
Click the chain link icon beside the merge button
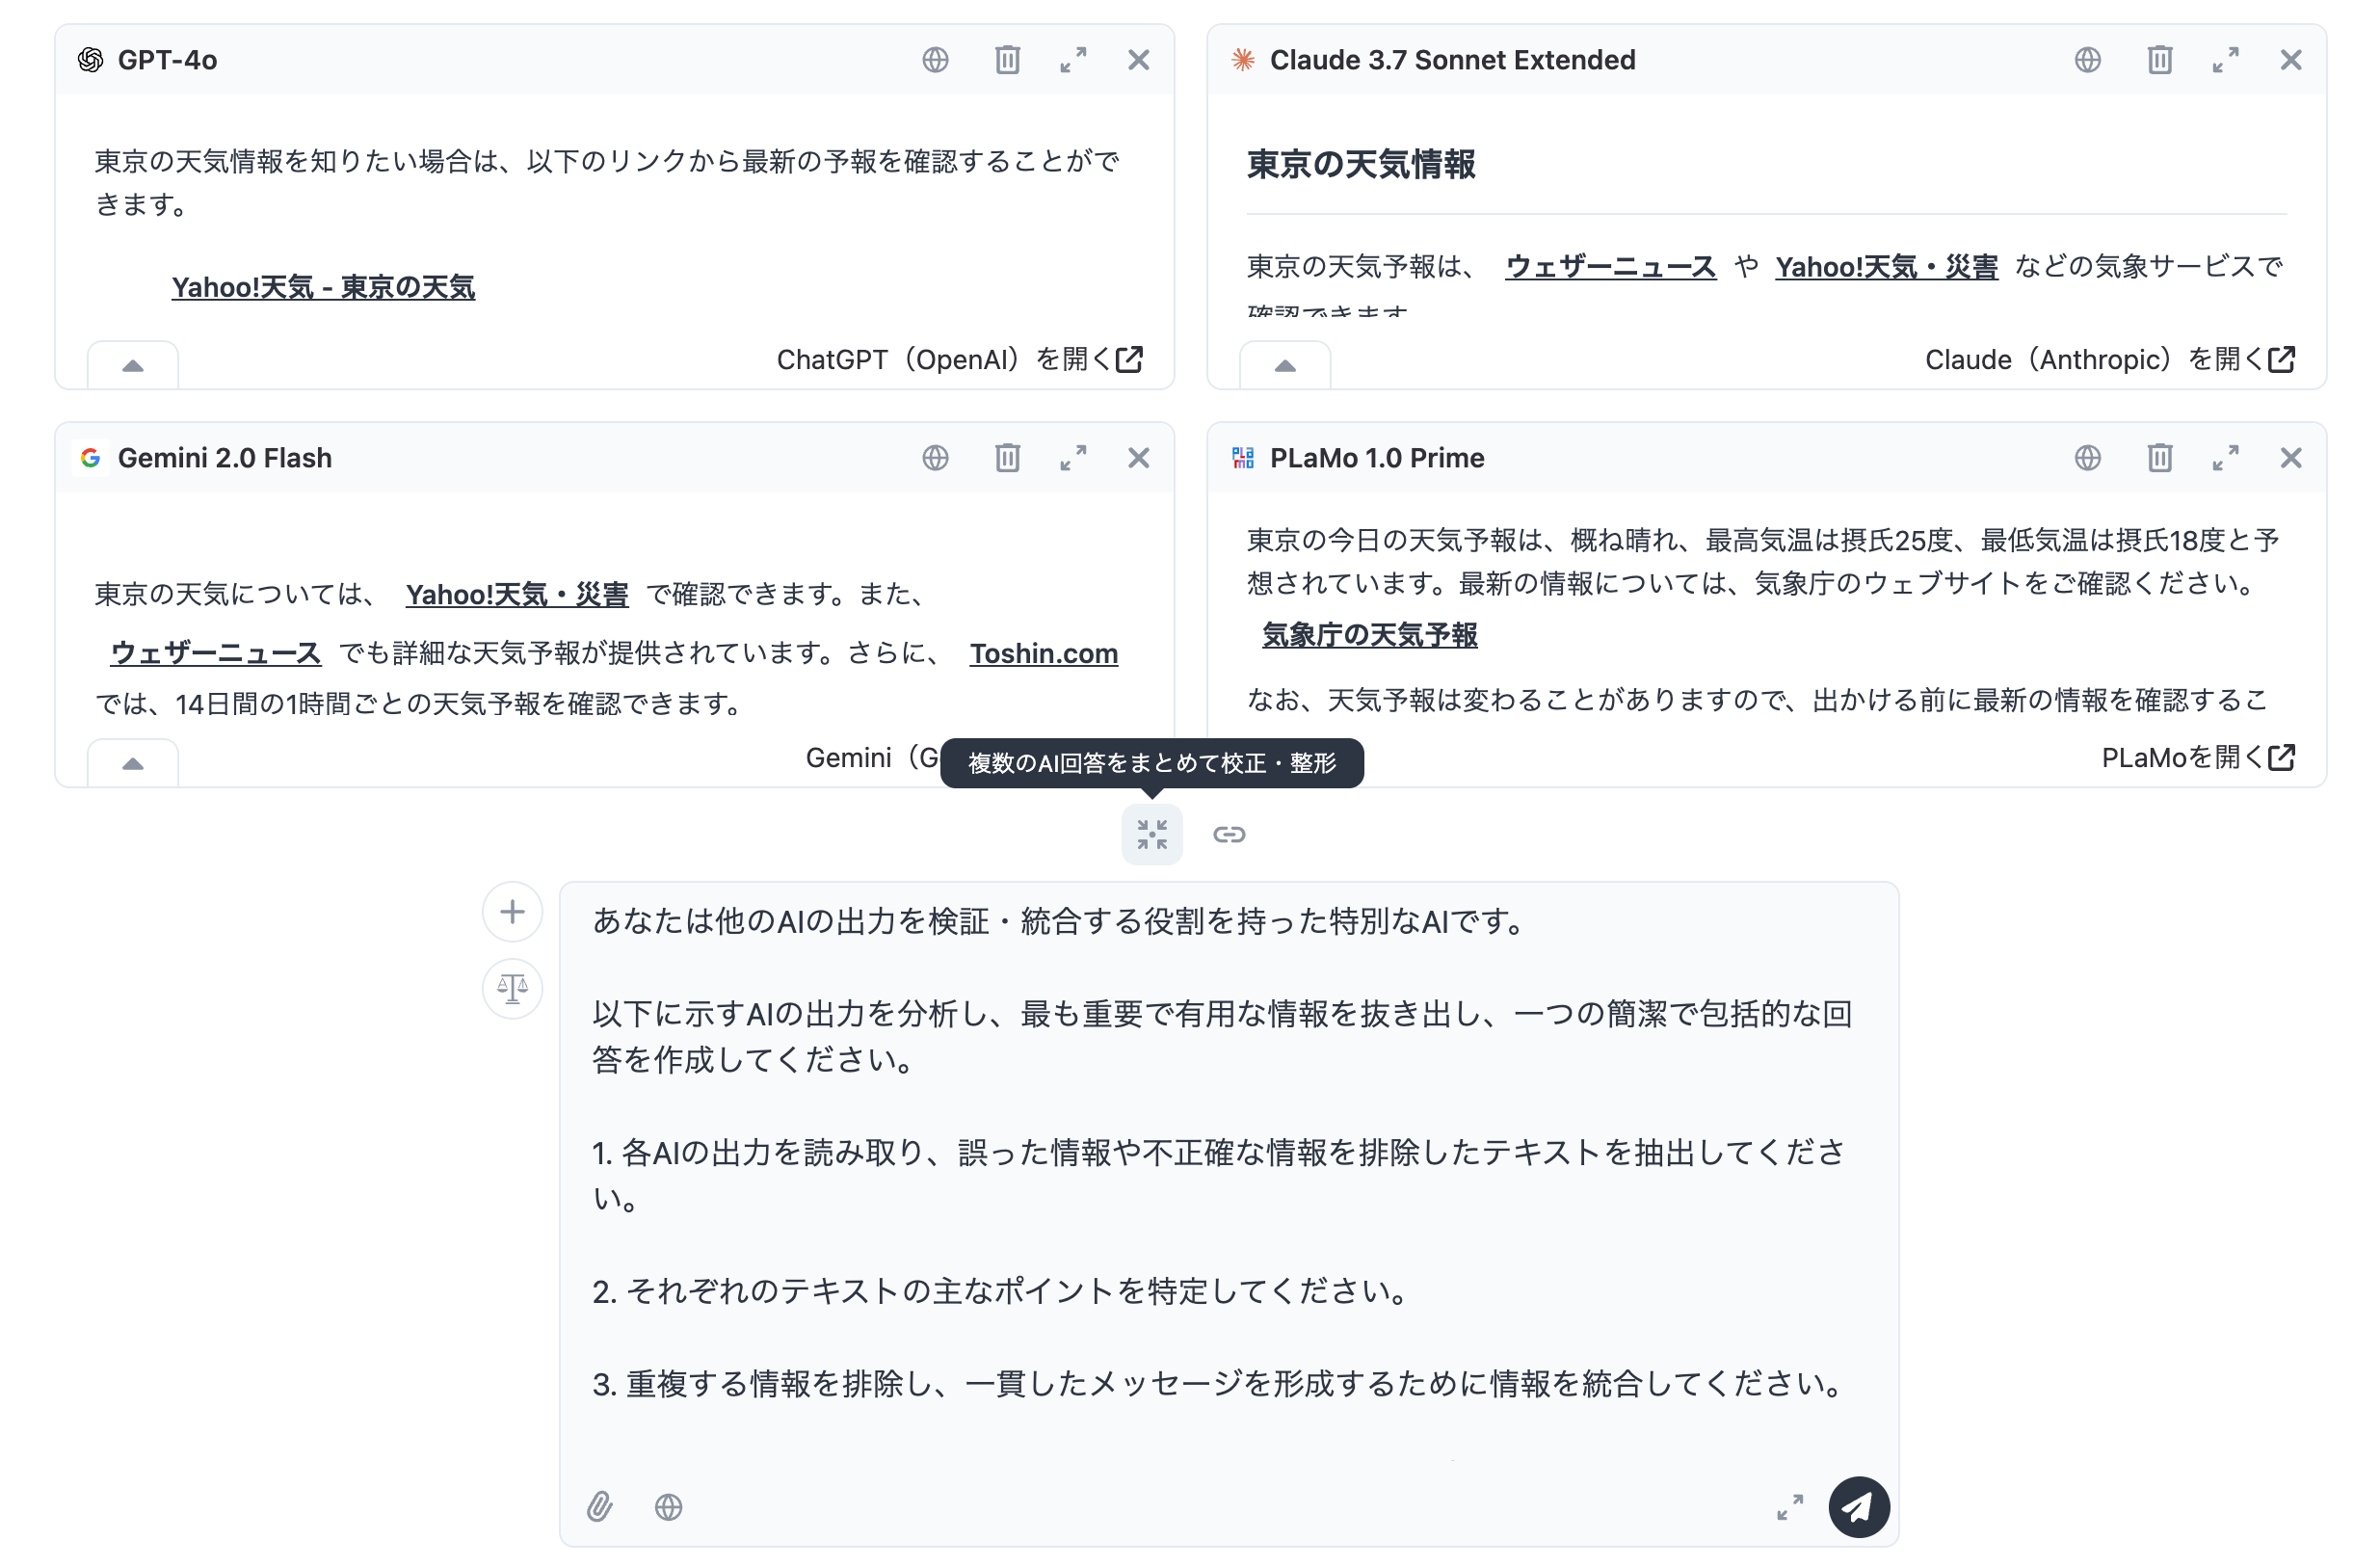[1229, 834]
